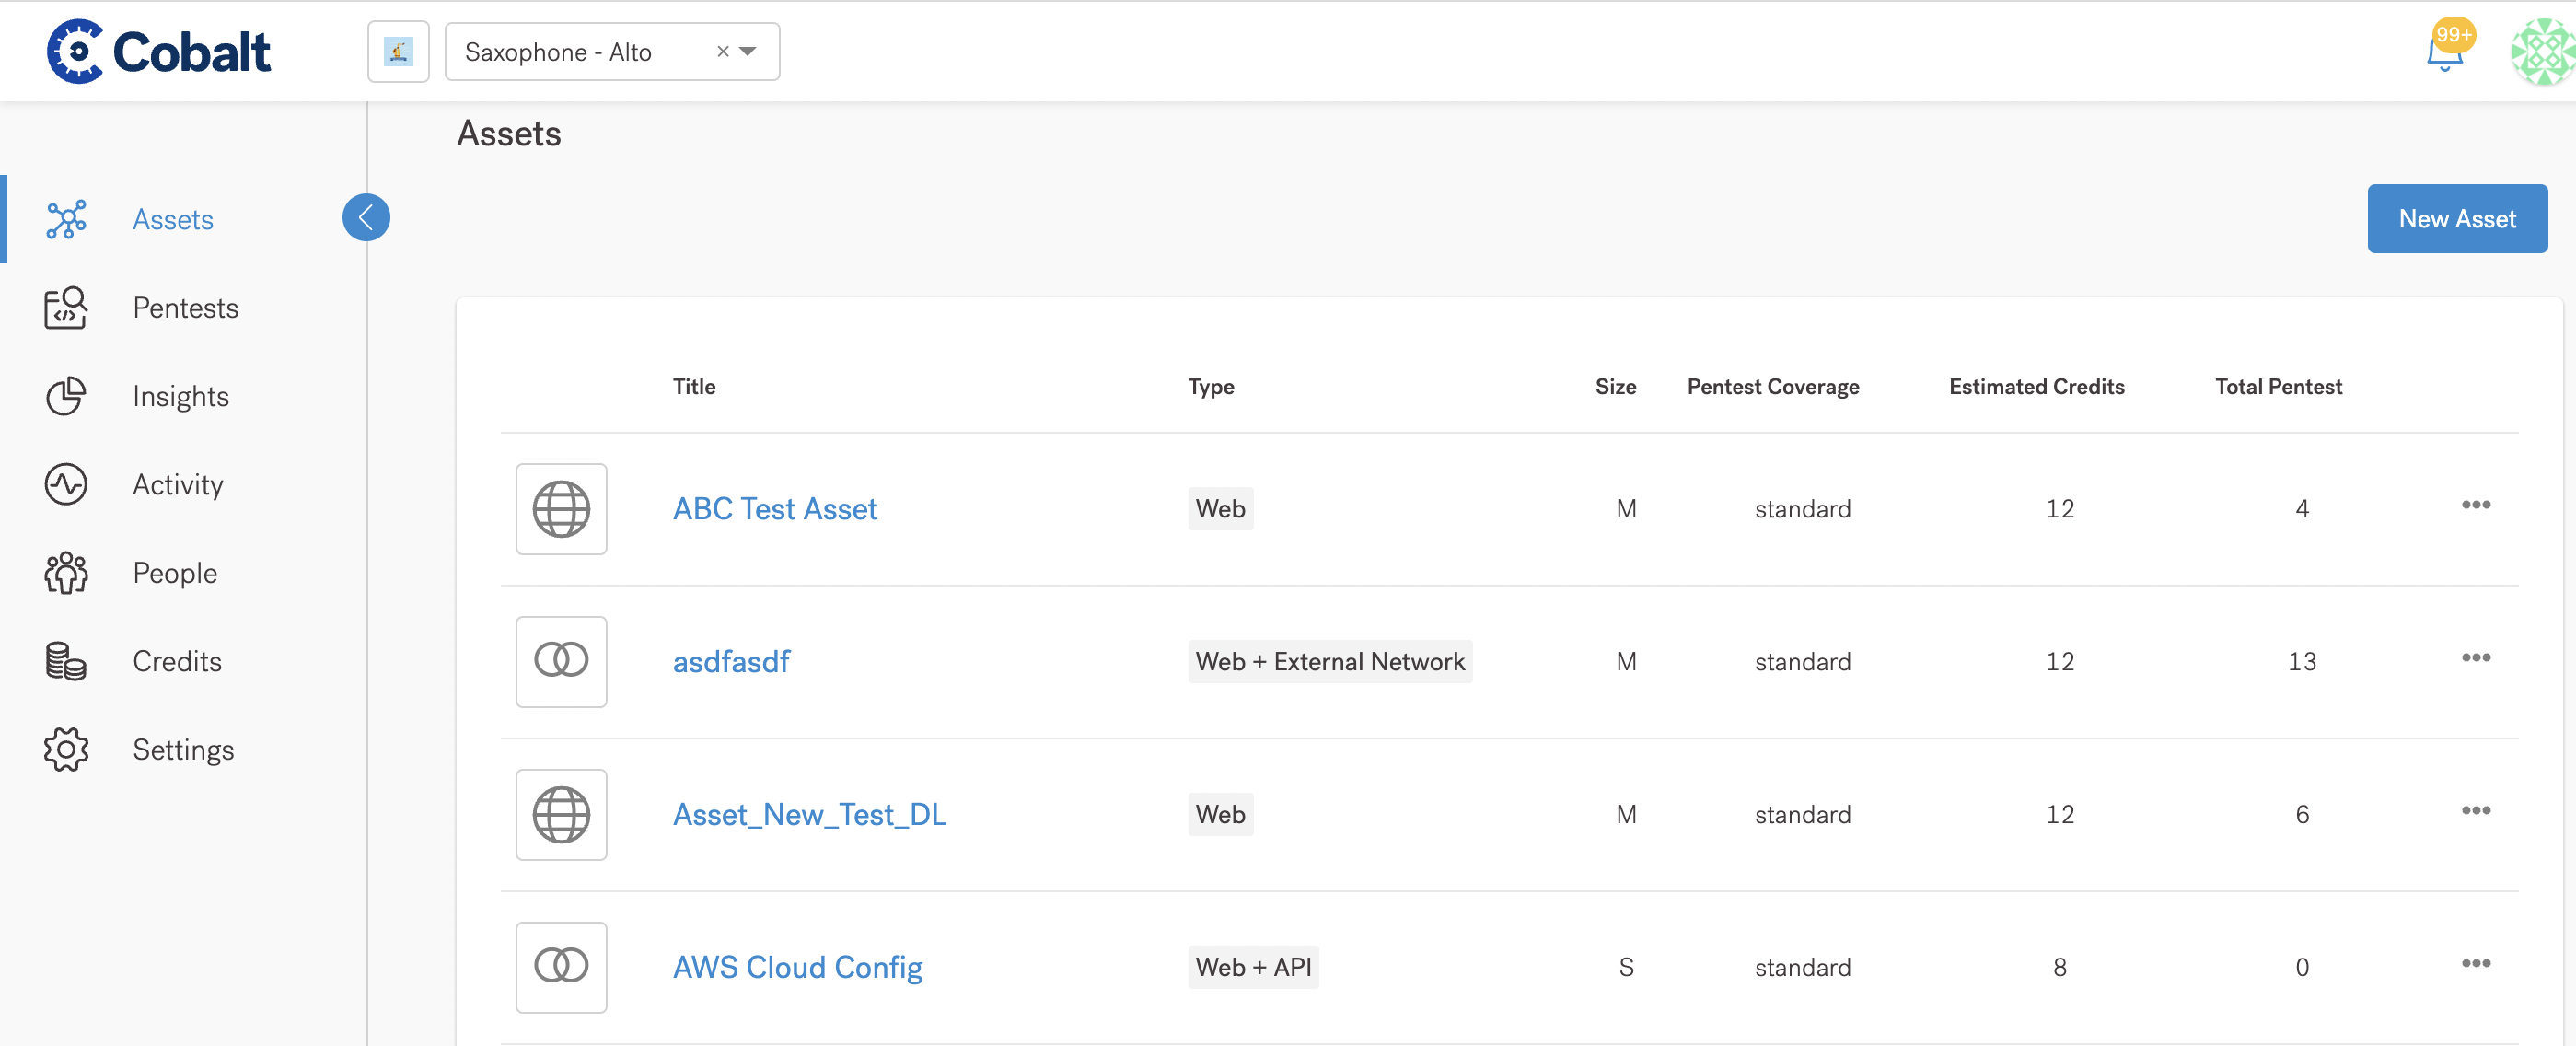Click the user avatar in top-right corner

click(2542, 52)
